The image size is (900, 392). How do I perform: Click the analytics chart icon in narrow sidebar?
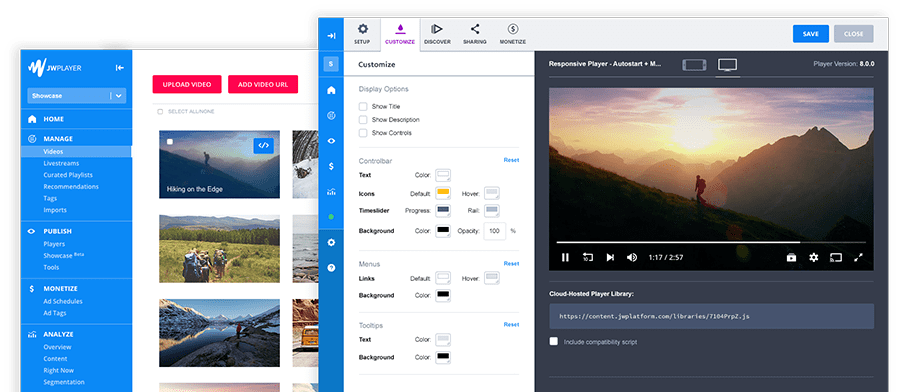click(331, 192)
